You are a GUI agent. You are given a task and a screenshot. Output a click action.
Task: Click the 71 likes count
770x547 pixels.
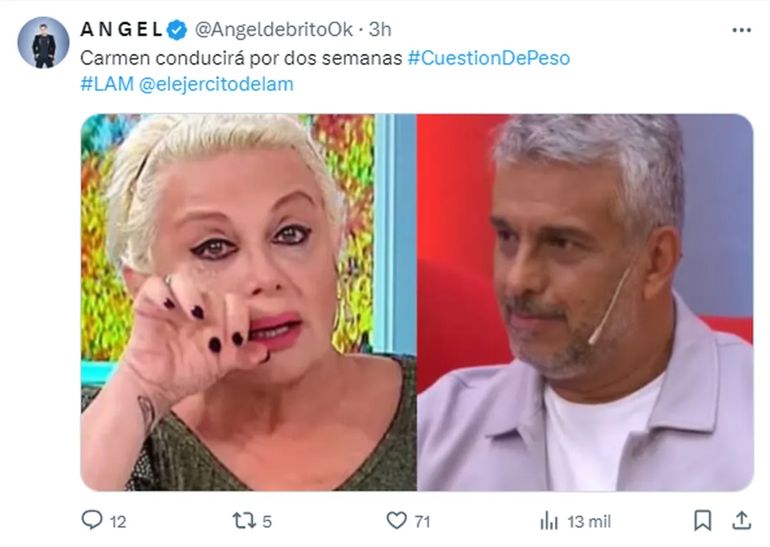pyautogui.click(x=422, y=521)
